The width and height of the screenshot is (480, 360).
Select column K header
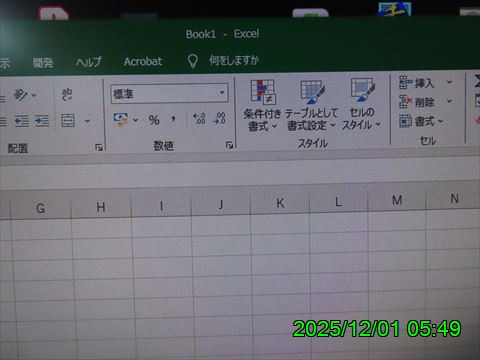tap(280, 203)
